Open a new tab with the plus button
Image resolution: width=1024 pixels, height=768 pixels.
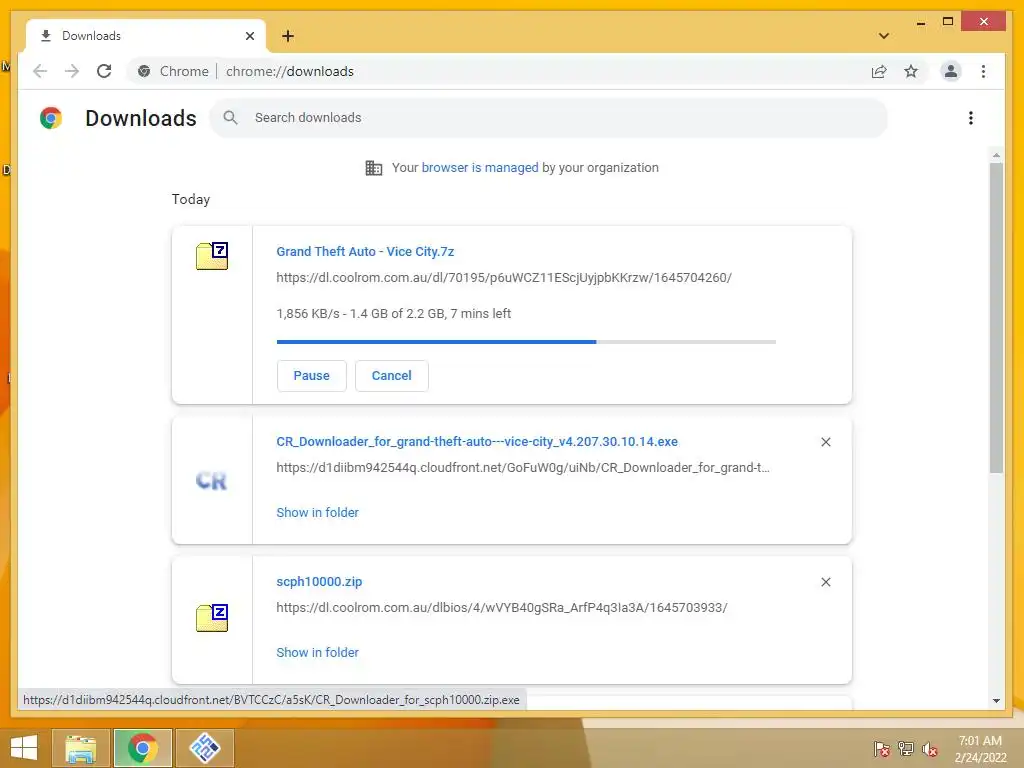288,36
